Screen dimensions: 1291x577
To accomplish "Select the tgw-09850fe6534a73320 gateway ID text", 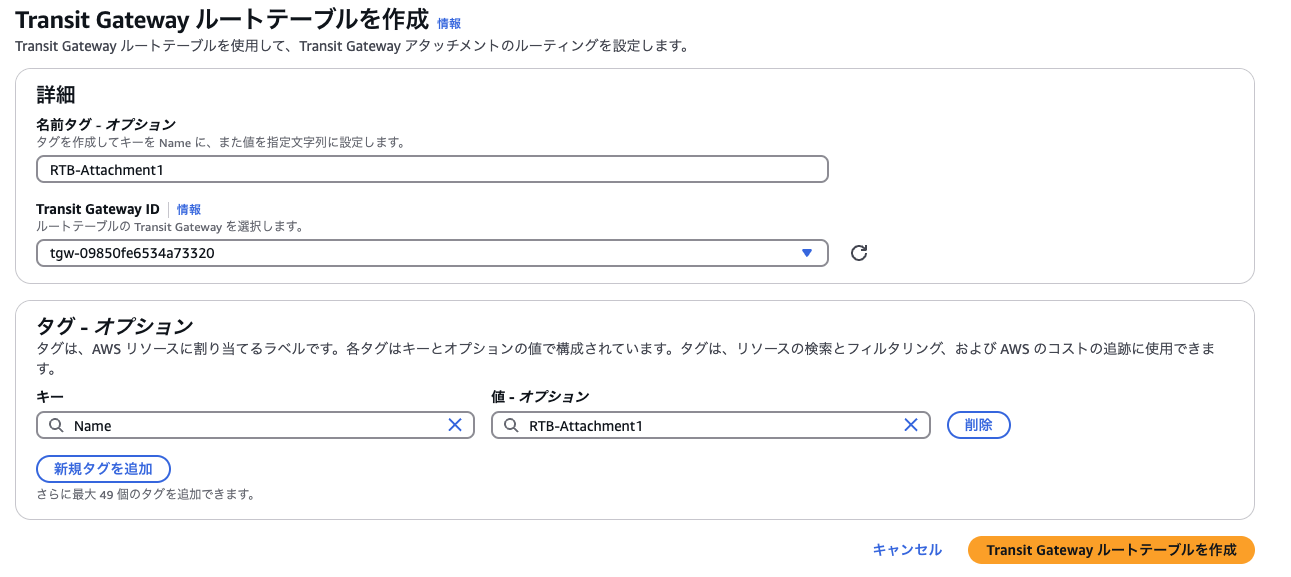I will (x=132, y=253).
